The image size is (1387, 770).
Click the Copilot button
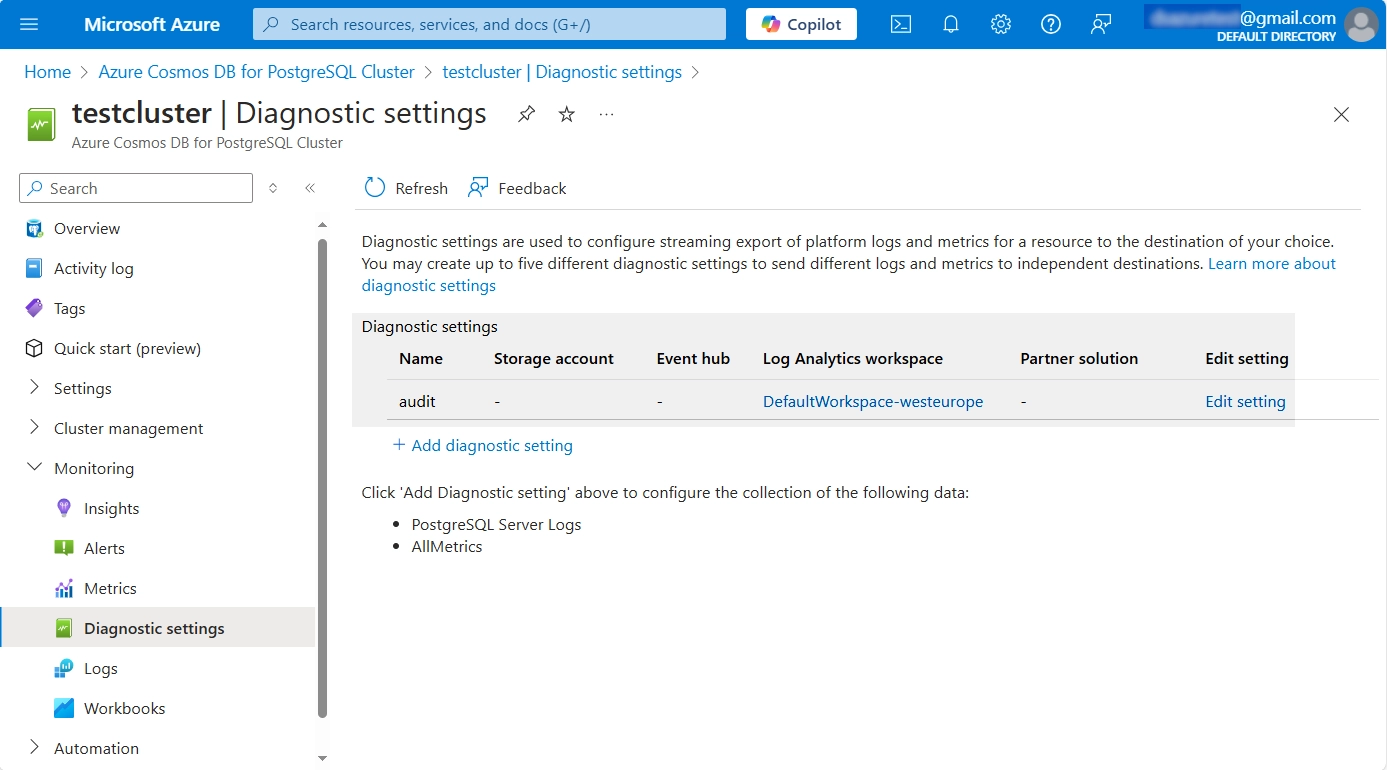801,24
